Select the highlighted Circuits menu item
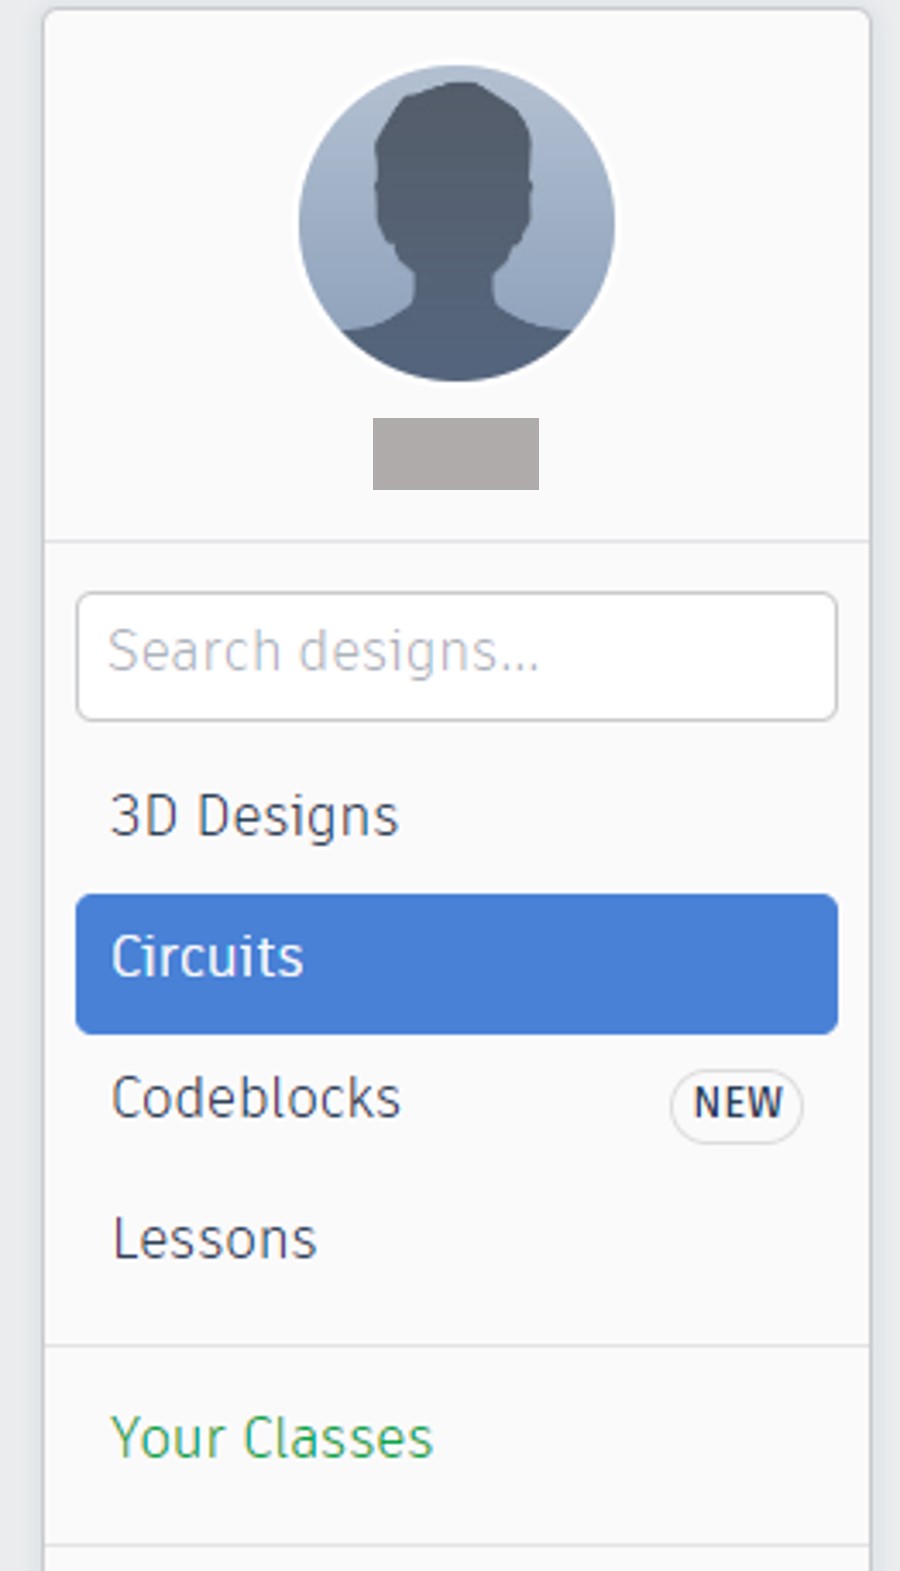Viewport: 900px width, 1571px height. [457, 963]
